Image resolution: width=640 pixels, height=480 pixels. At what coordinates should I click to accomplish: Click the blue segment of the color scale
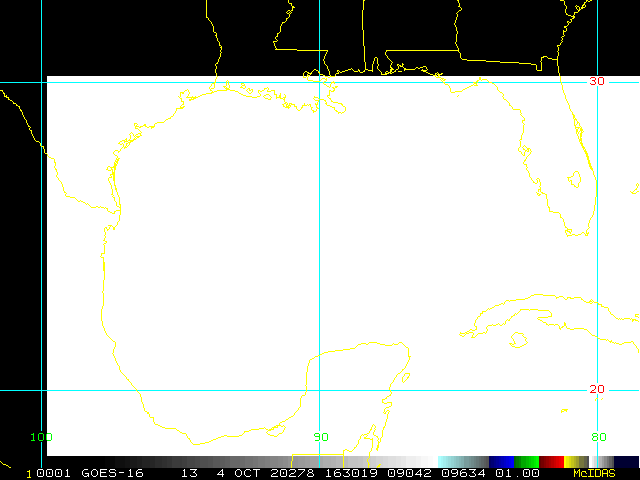pos(501,461)
